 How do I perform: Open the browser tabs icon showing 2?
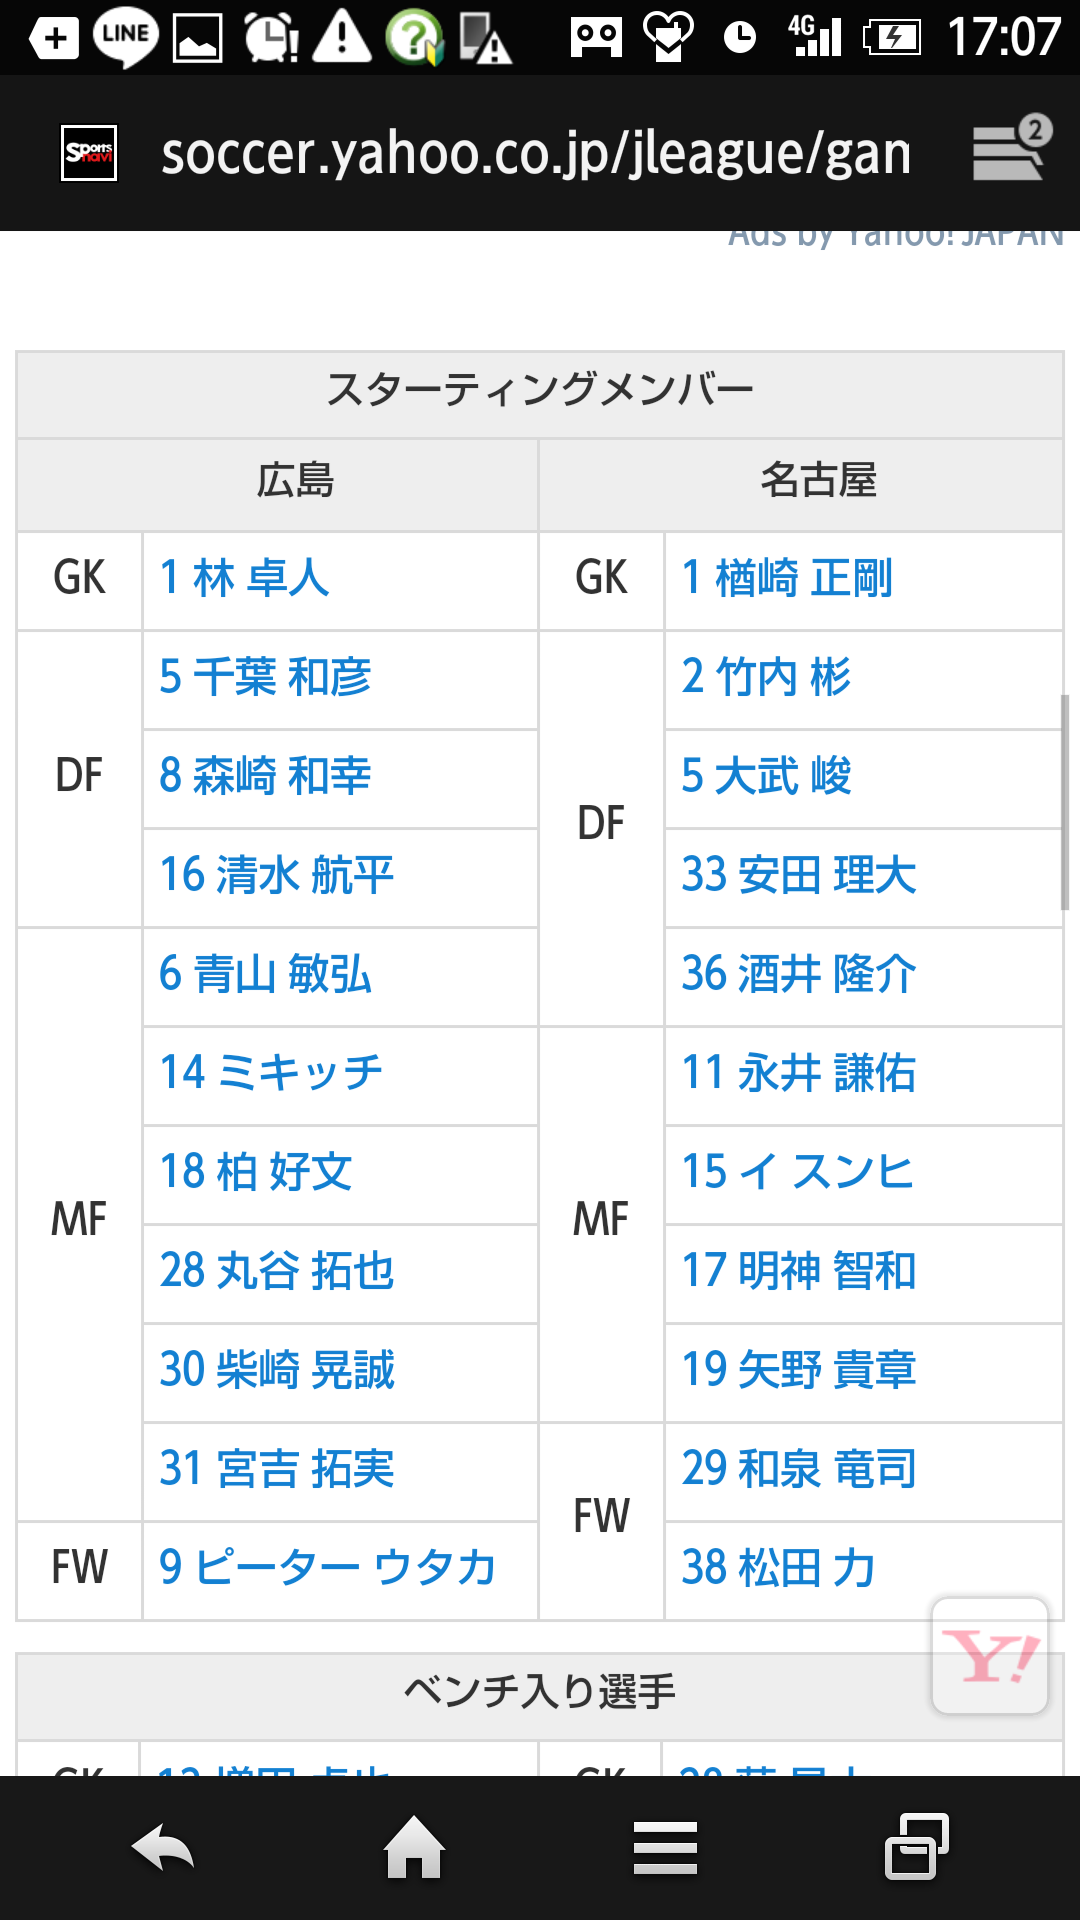pos(1012,150)
